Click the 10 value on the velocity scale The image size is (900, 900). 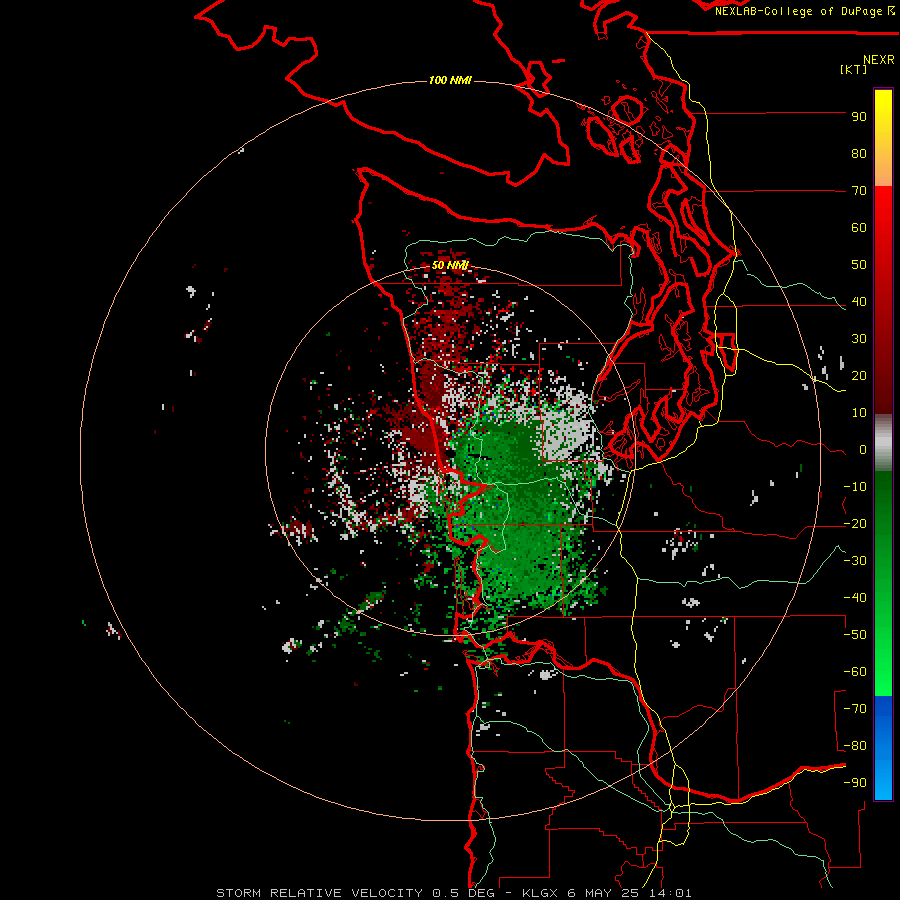859,413
